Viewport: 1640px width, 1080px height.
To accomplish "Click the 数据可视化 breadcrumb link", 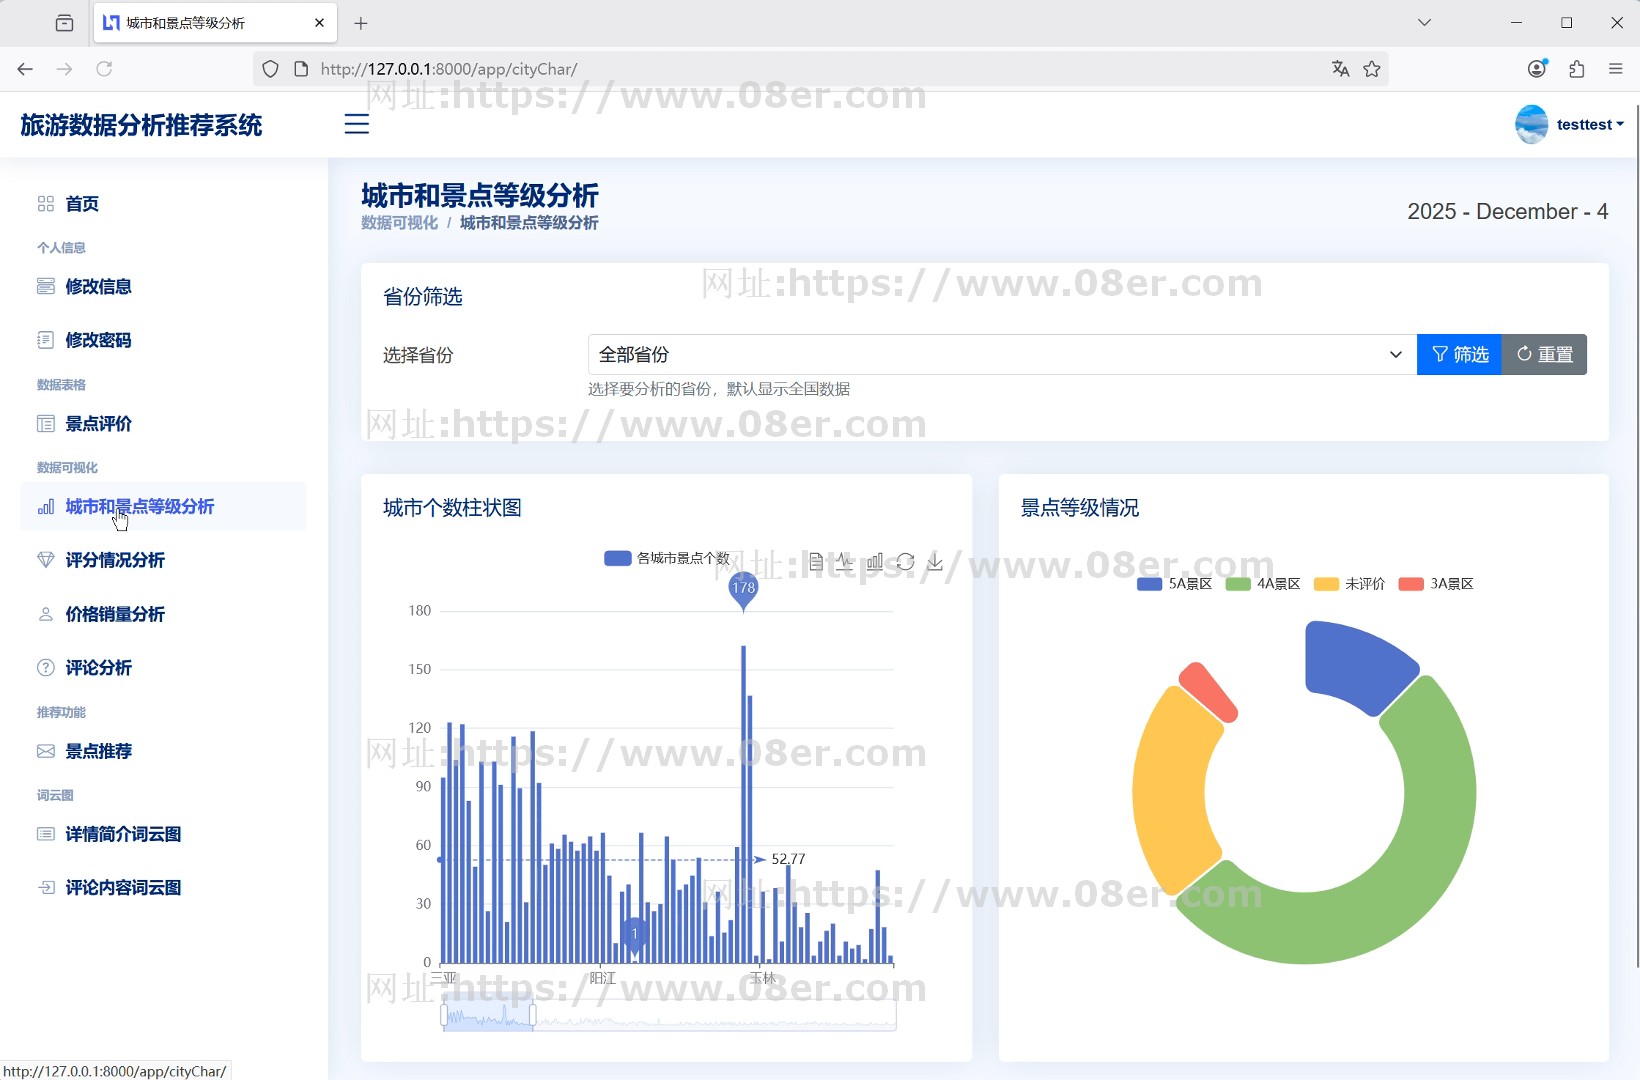I will [x=398, y=223].
